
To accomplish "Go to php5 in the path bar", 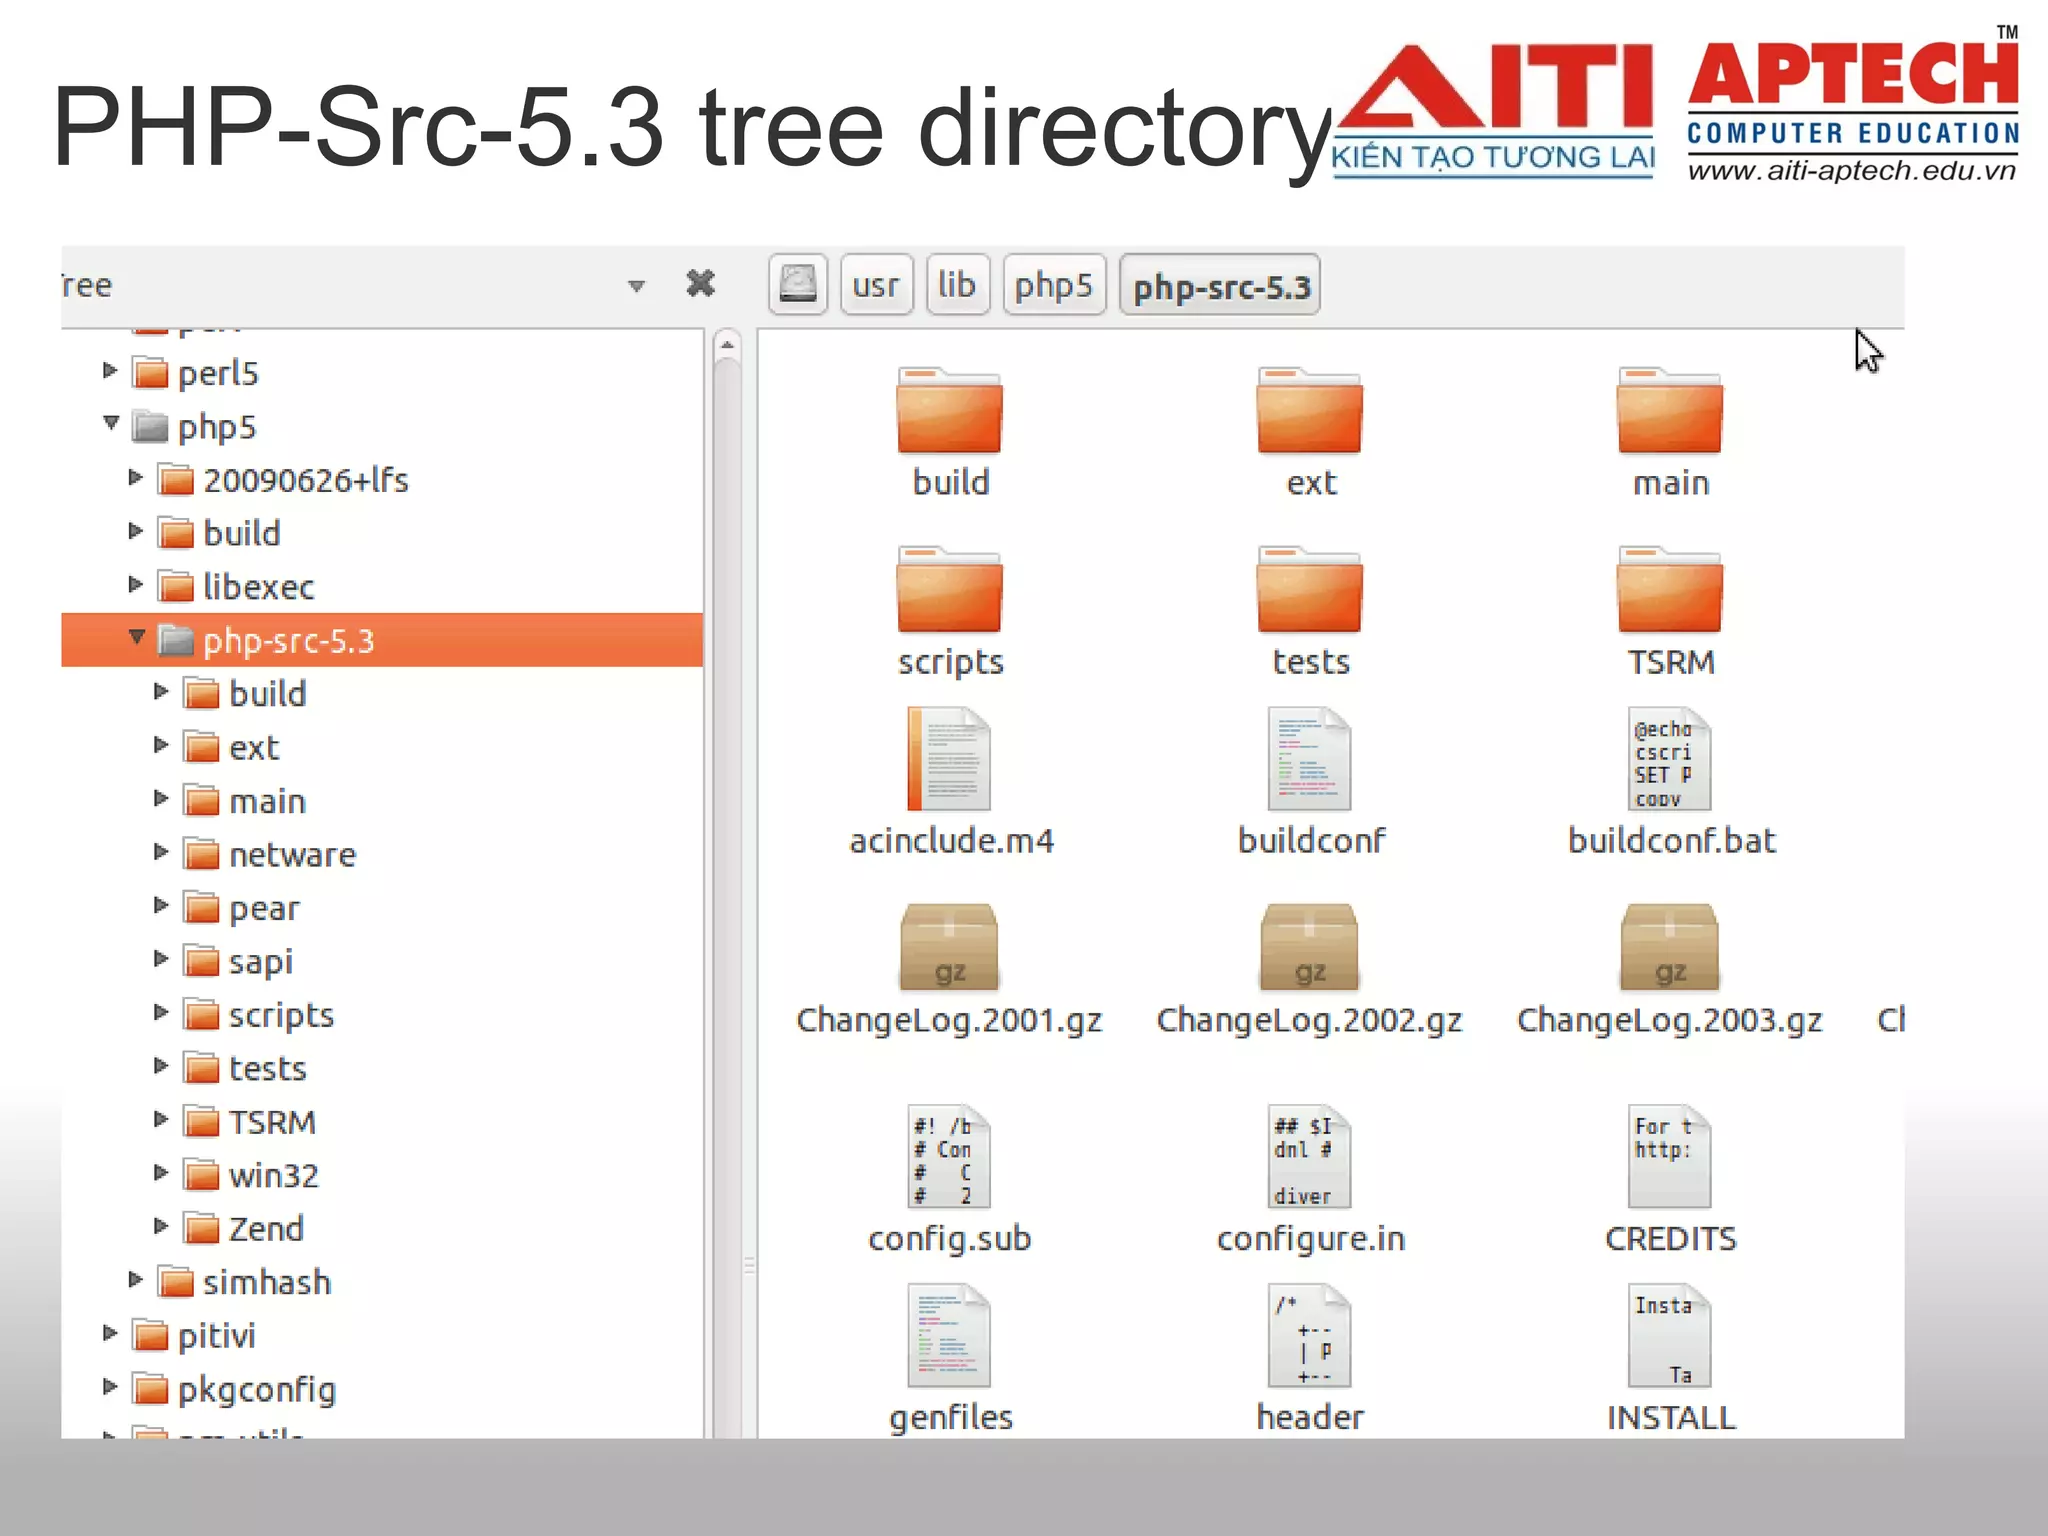I will (x=1054, y=285).
